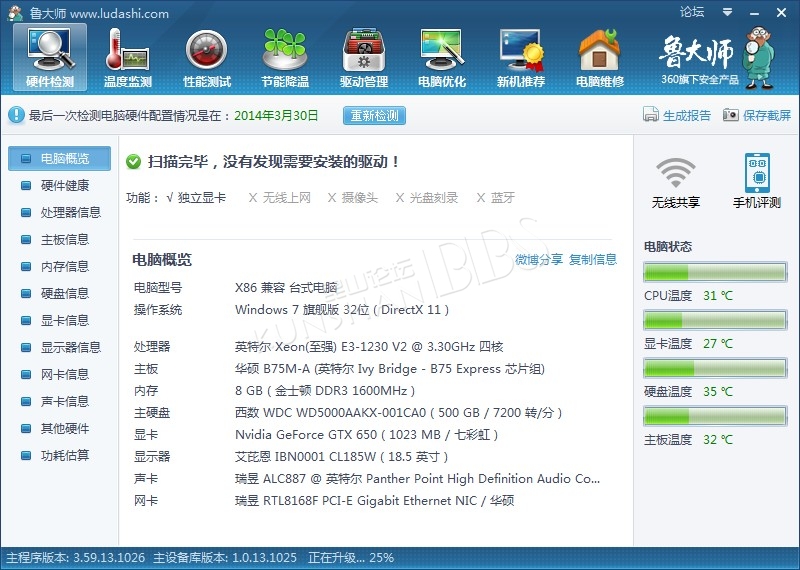This screenshot has height=570, width=800.
Task: Click 主程序版本 3.59.13.1026 in status bar
Action: point(76,557)
